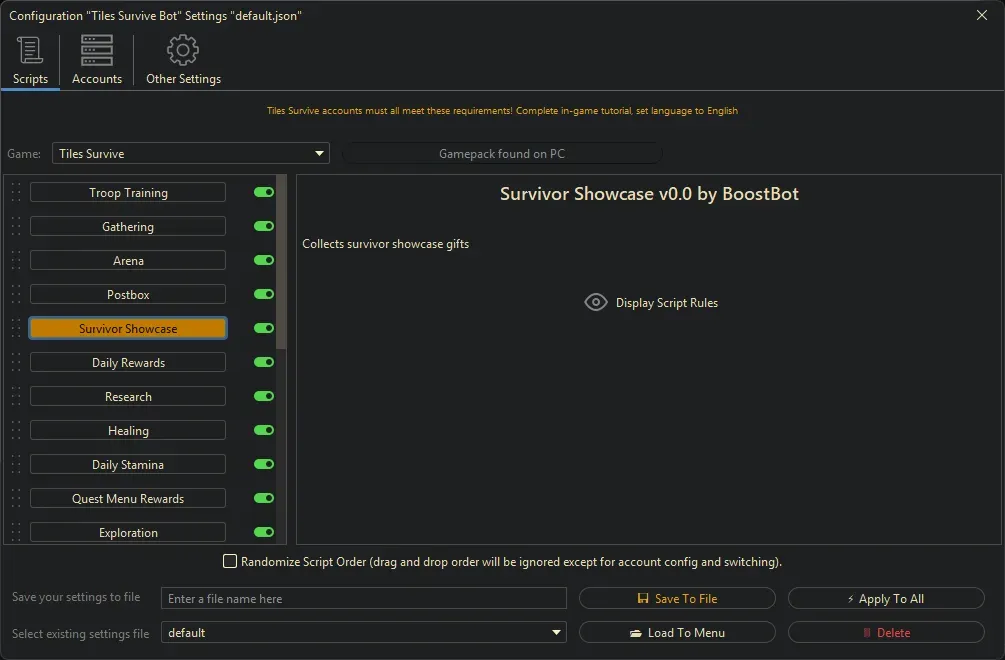Focus the Enter a file name field

(364, 599)
